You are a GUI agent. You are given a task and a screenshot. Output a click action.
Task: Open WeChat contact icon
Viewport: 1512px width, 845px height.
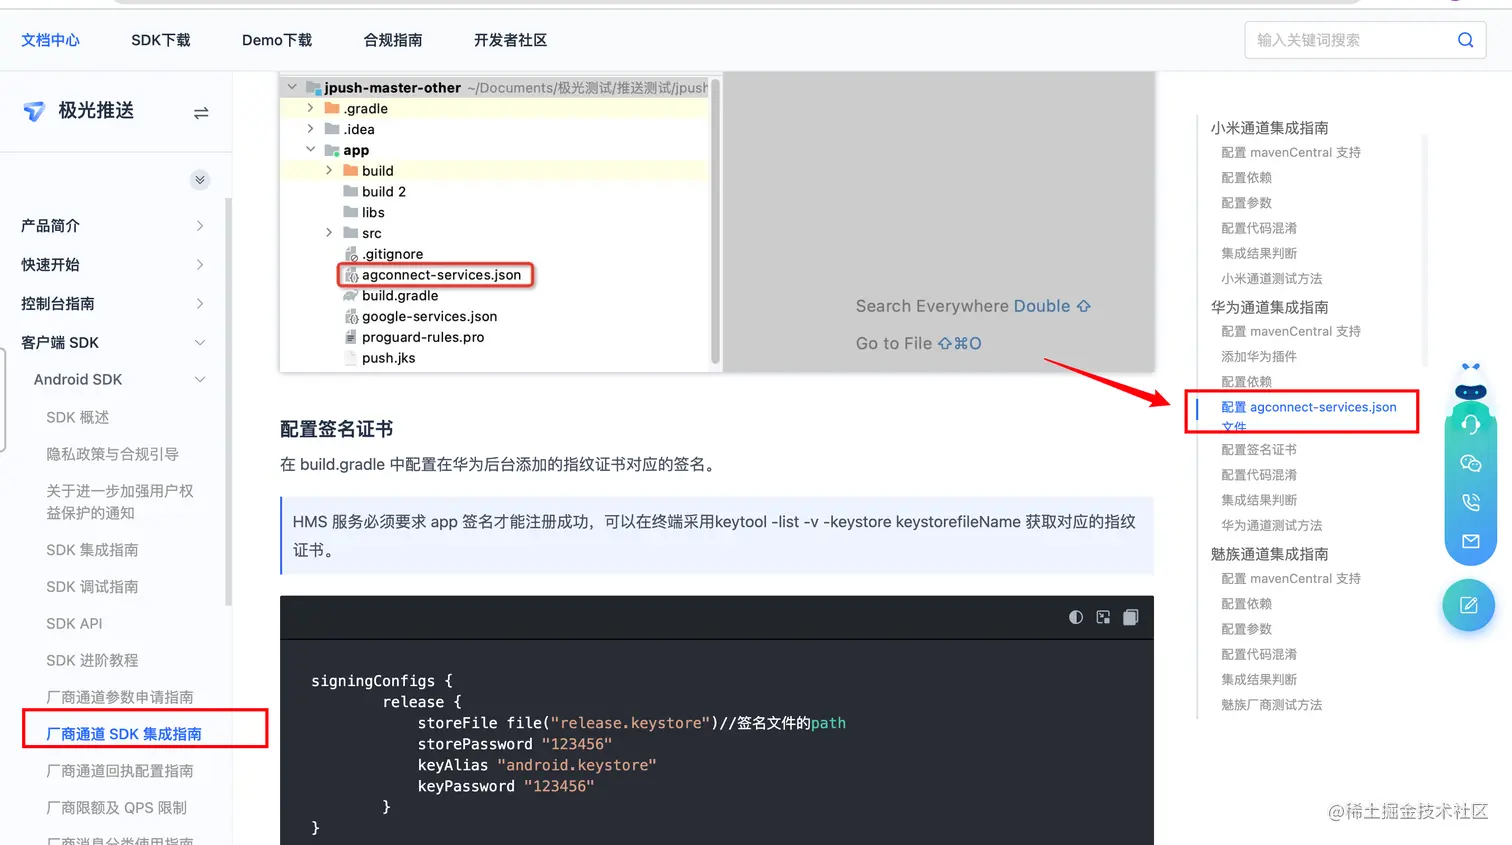[x=1471, y=463]
